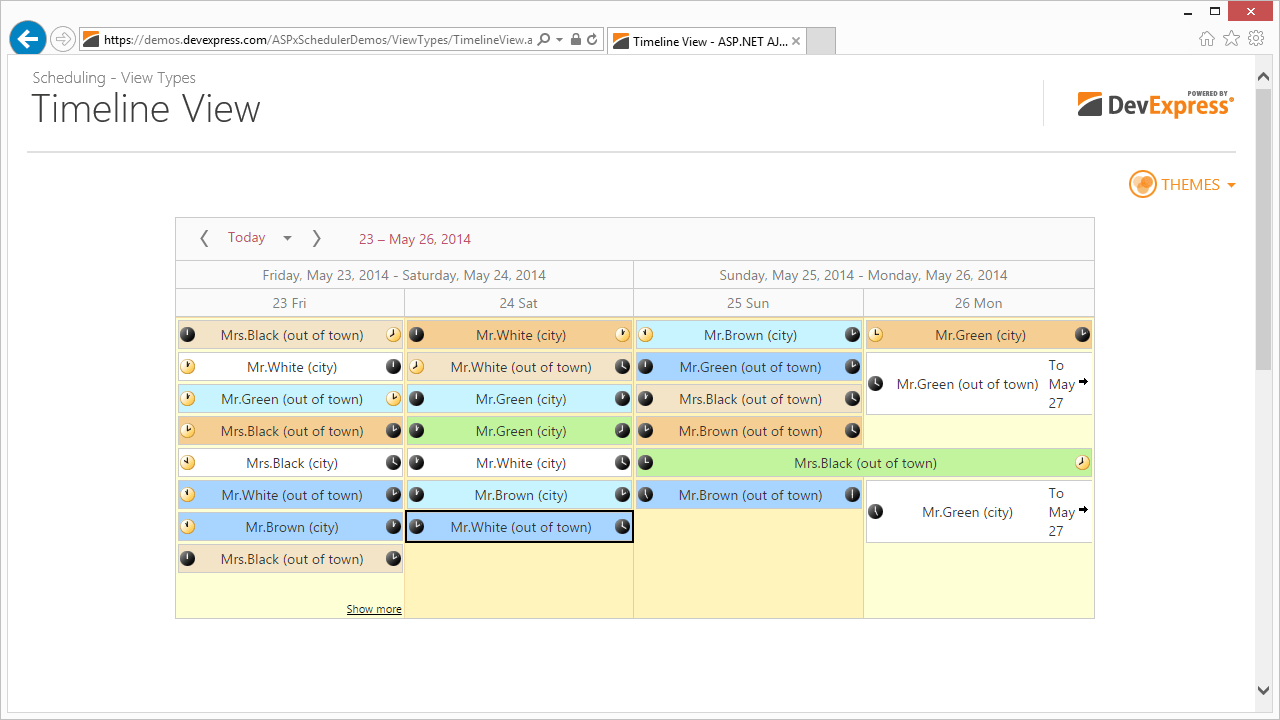Expand the THEMES dropdown arrow
The image size is (1280, 720).
click(1231, 185)
